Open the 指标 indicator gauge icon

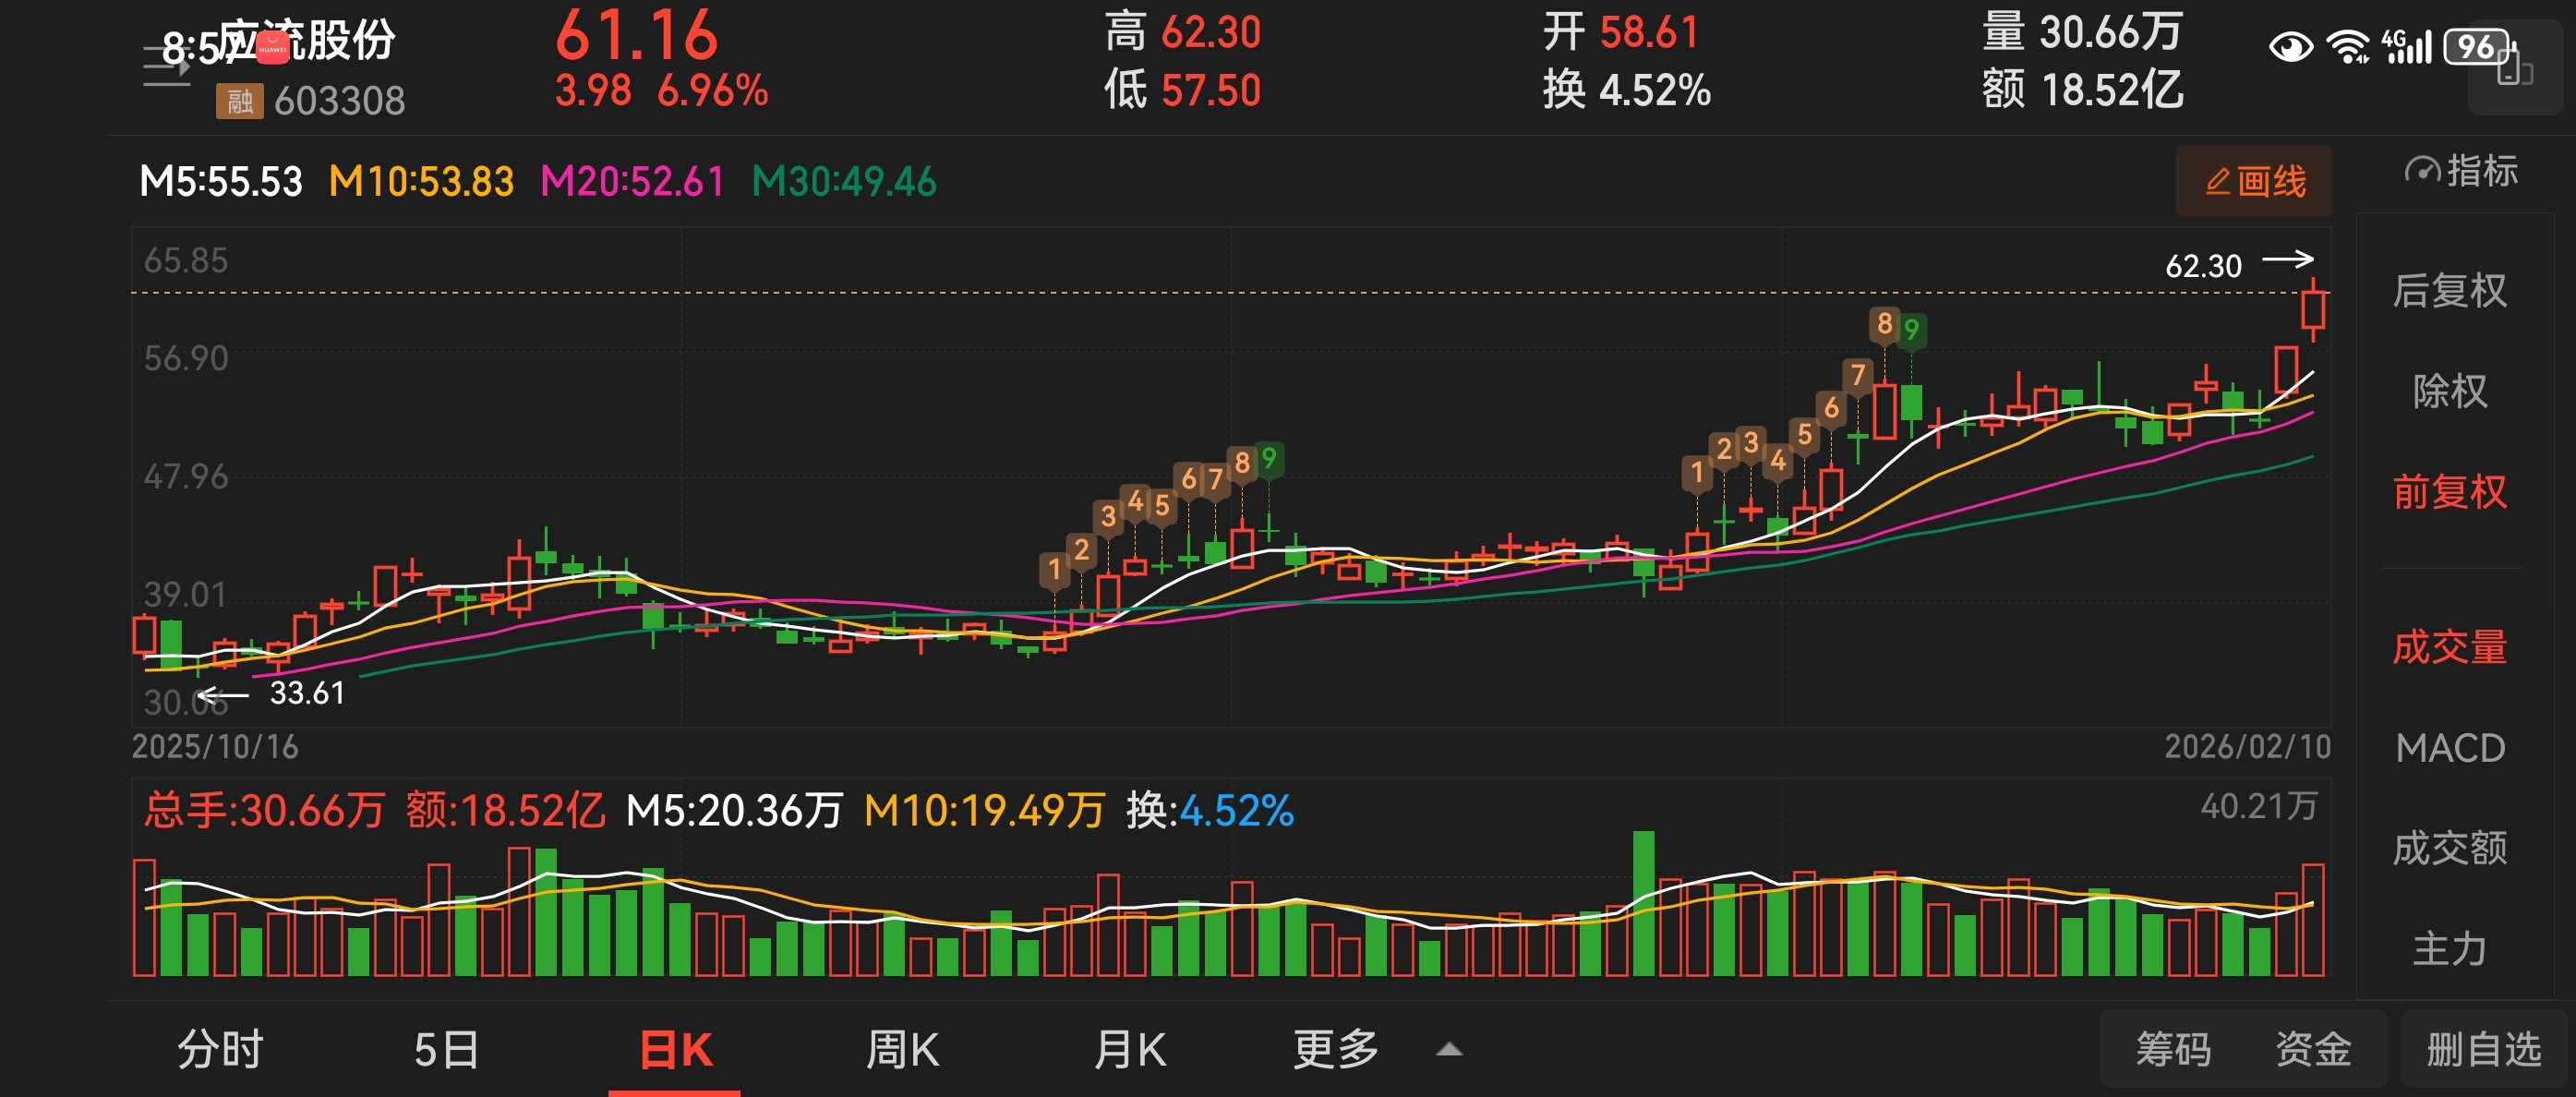click(x=2421, y=171)
